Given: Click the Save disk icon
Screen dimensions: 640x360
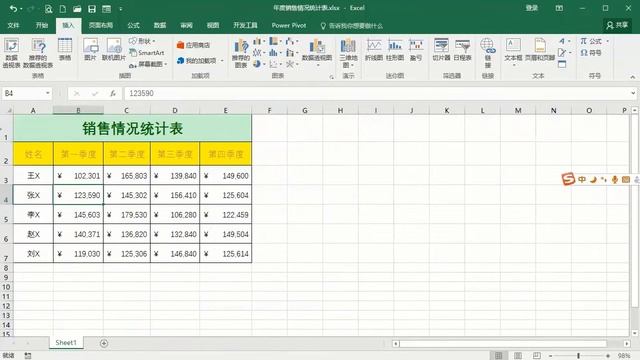Looking at the screenshot, I should point(92,9).
